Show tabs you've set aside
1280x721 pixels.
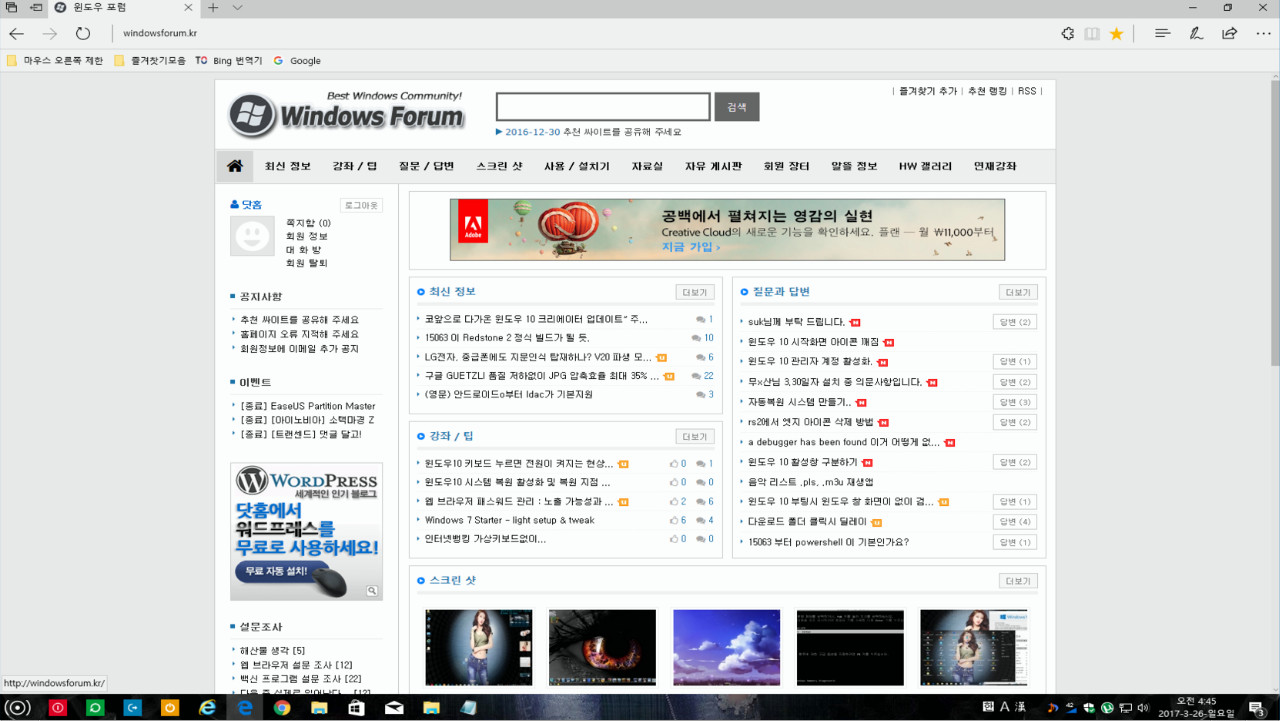(x=11, y=8)
